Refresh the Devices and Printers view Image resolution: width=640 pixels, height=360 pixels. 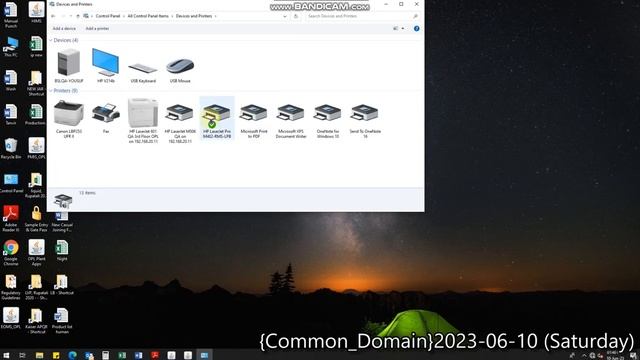[x=296, y=16]
